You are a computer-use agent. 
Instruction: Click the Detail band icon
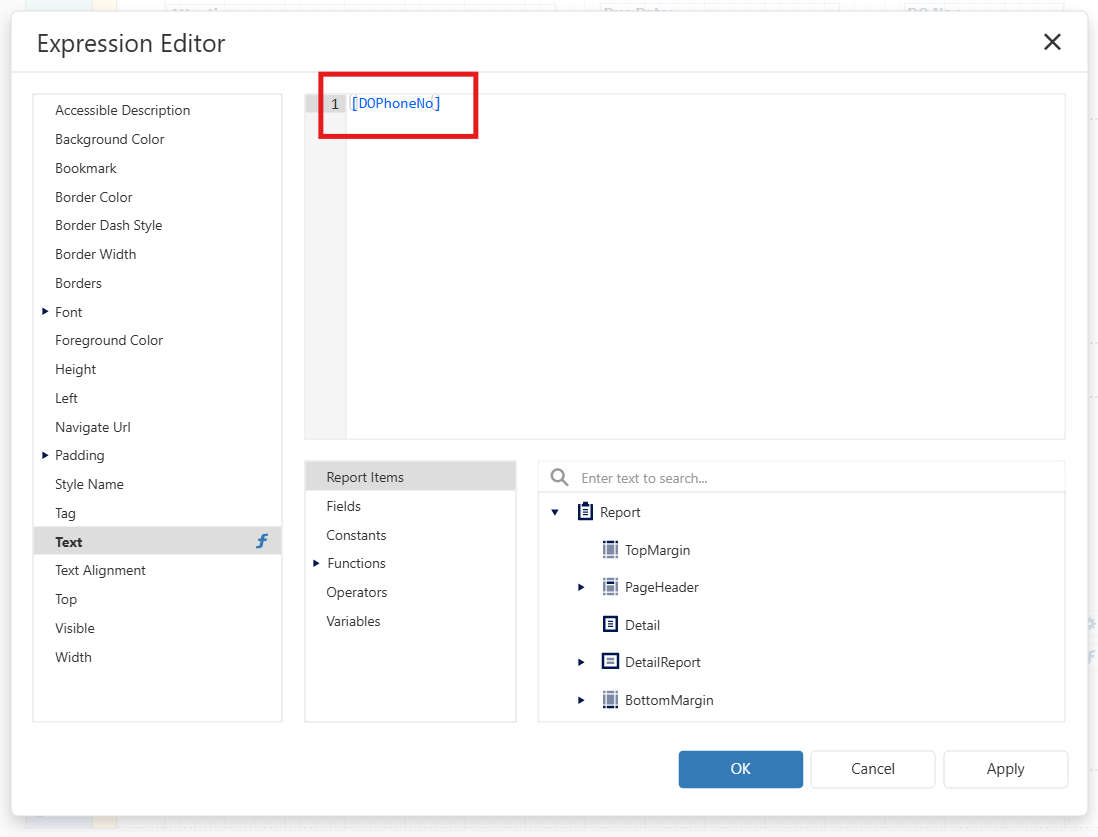[610, 625]
